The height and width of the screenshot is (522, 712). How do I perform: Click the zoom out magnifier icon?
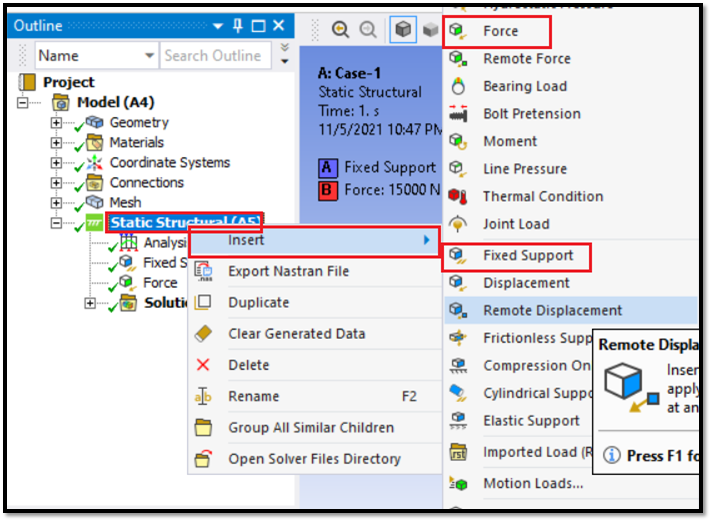coord(368,30)
